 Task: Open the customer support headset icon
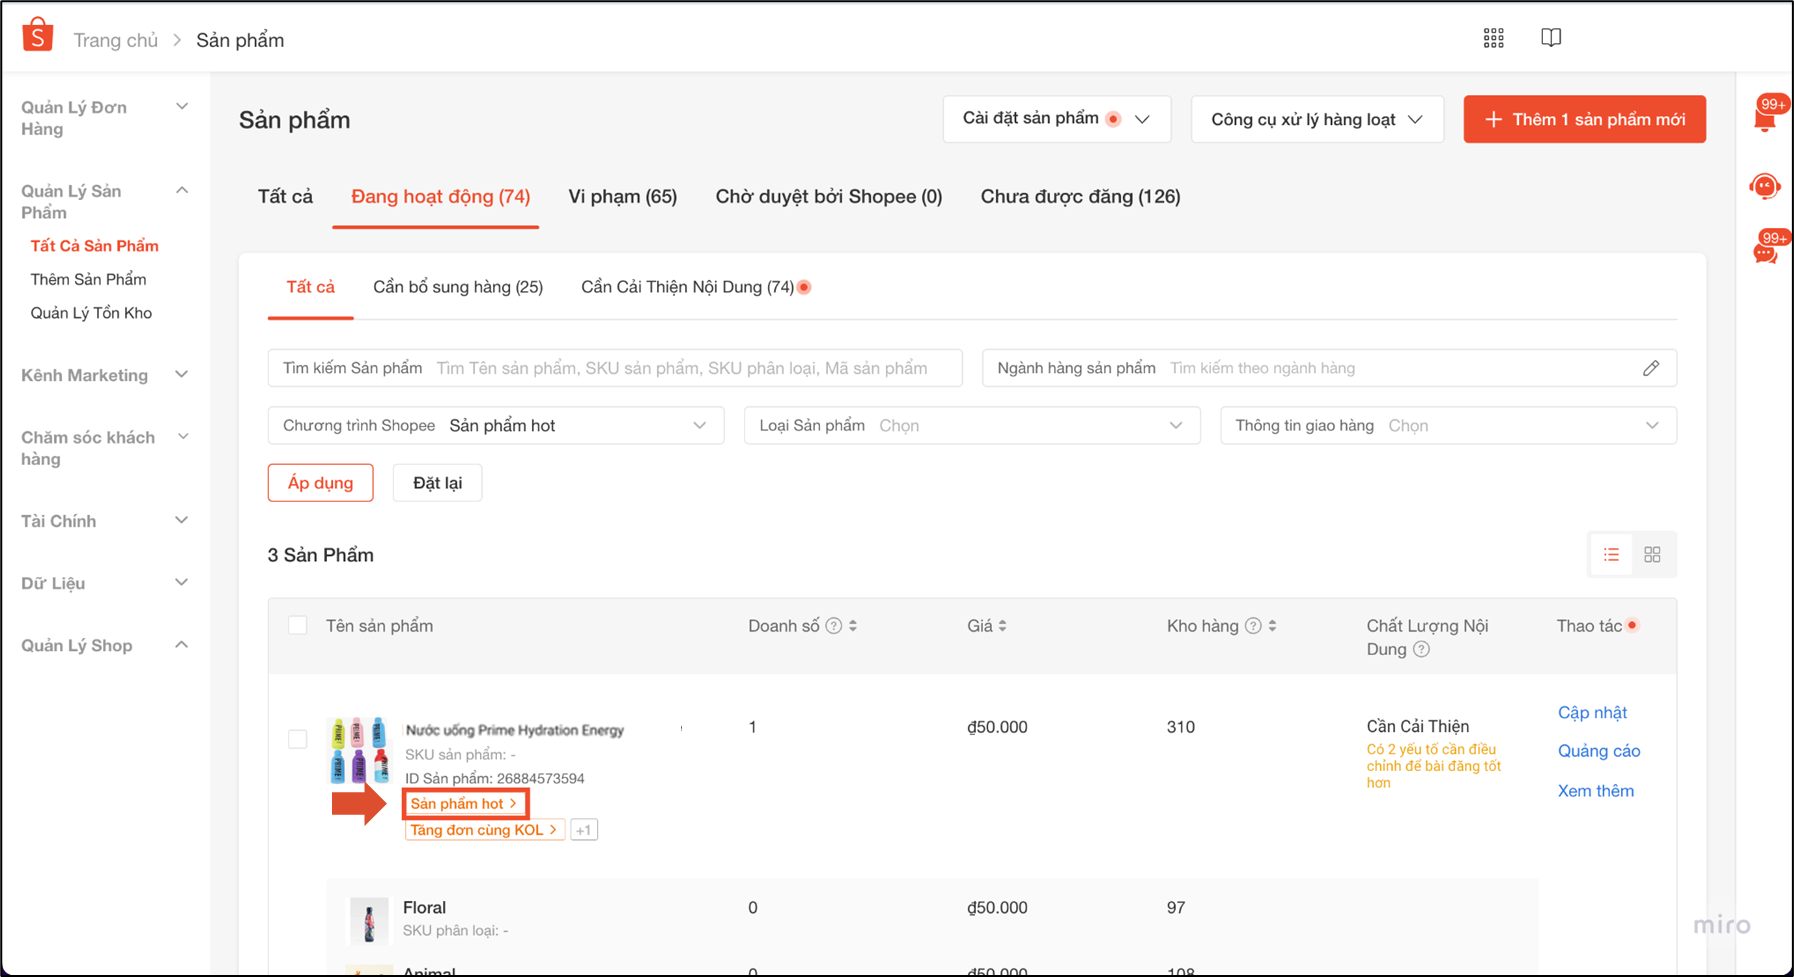(x=1765, y=186)
